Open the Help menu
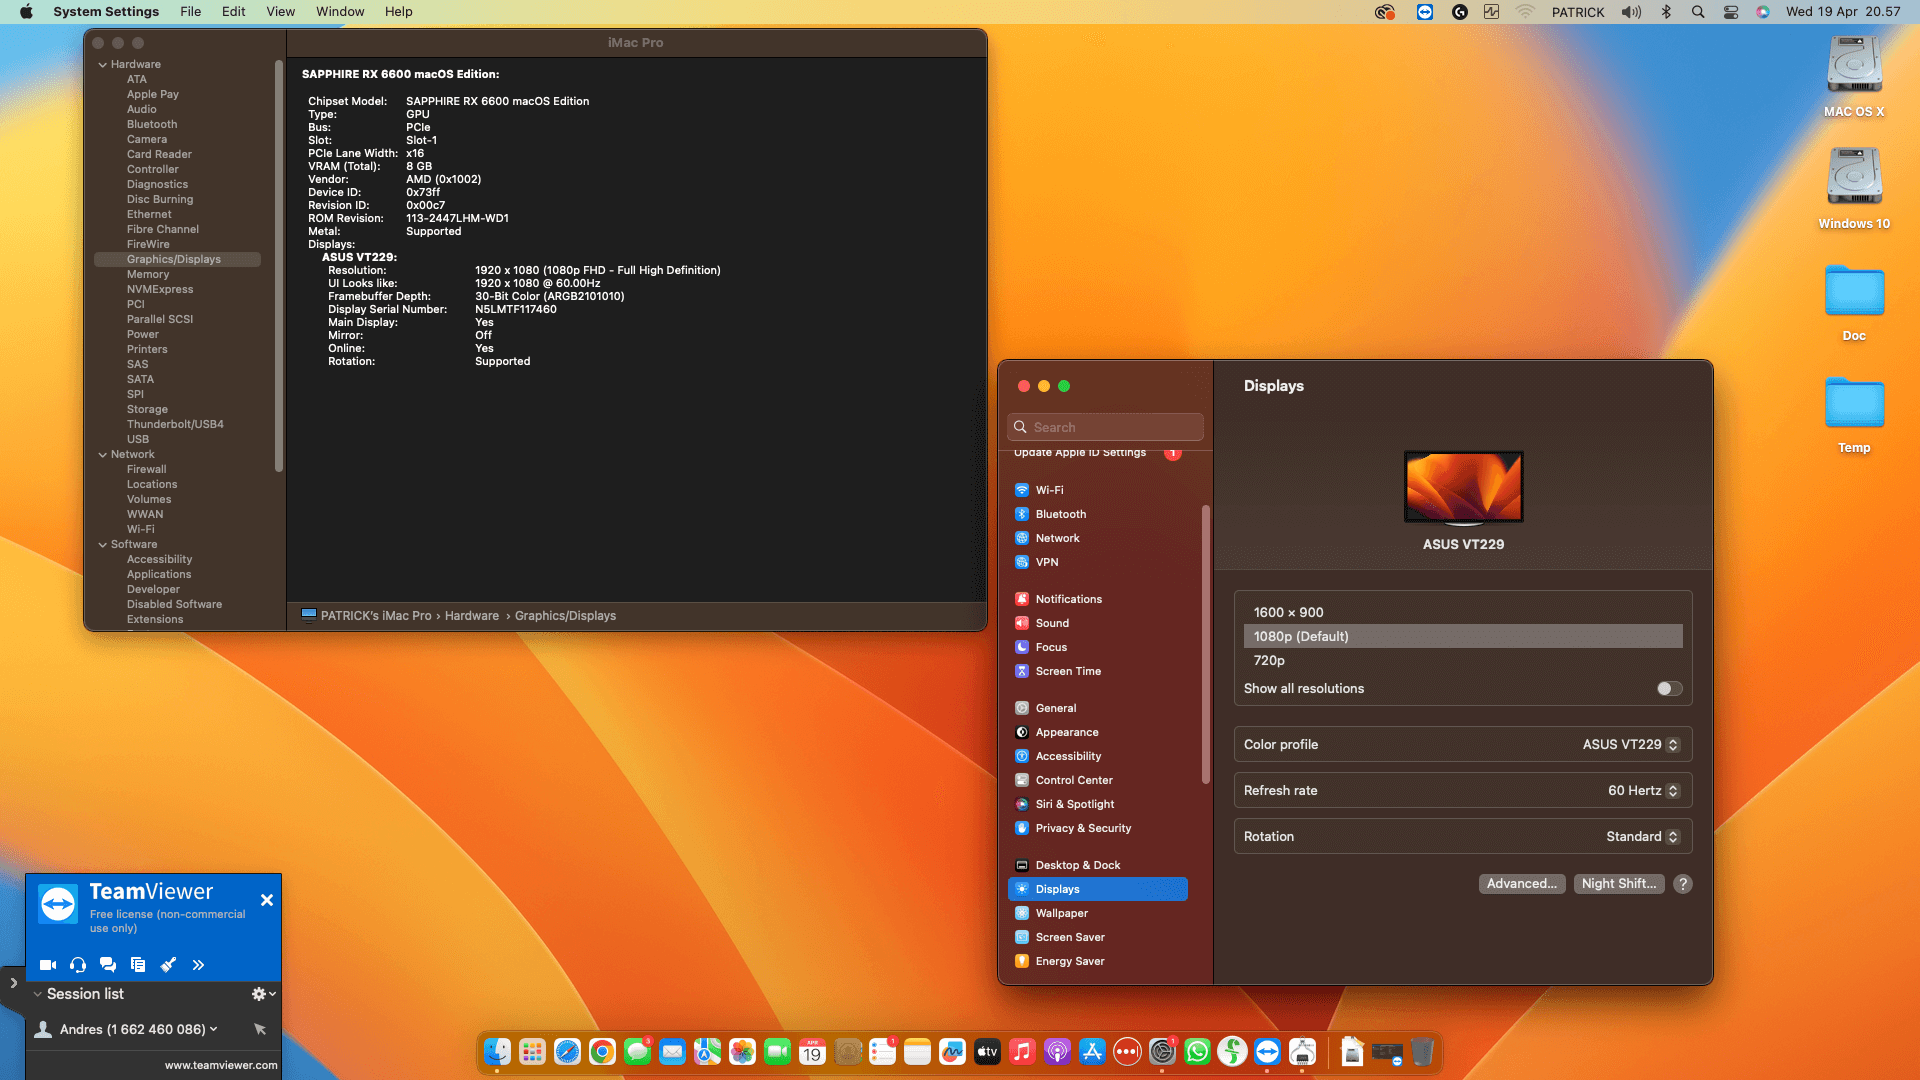This screenshot has height=1080, width=1920. [398, 12]
